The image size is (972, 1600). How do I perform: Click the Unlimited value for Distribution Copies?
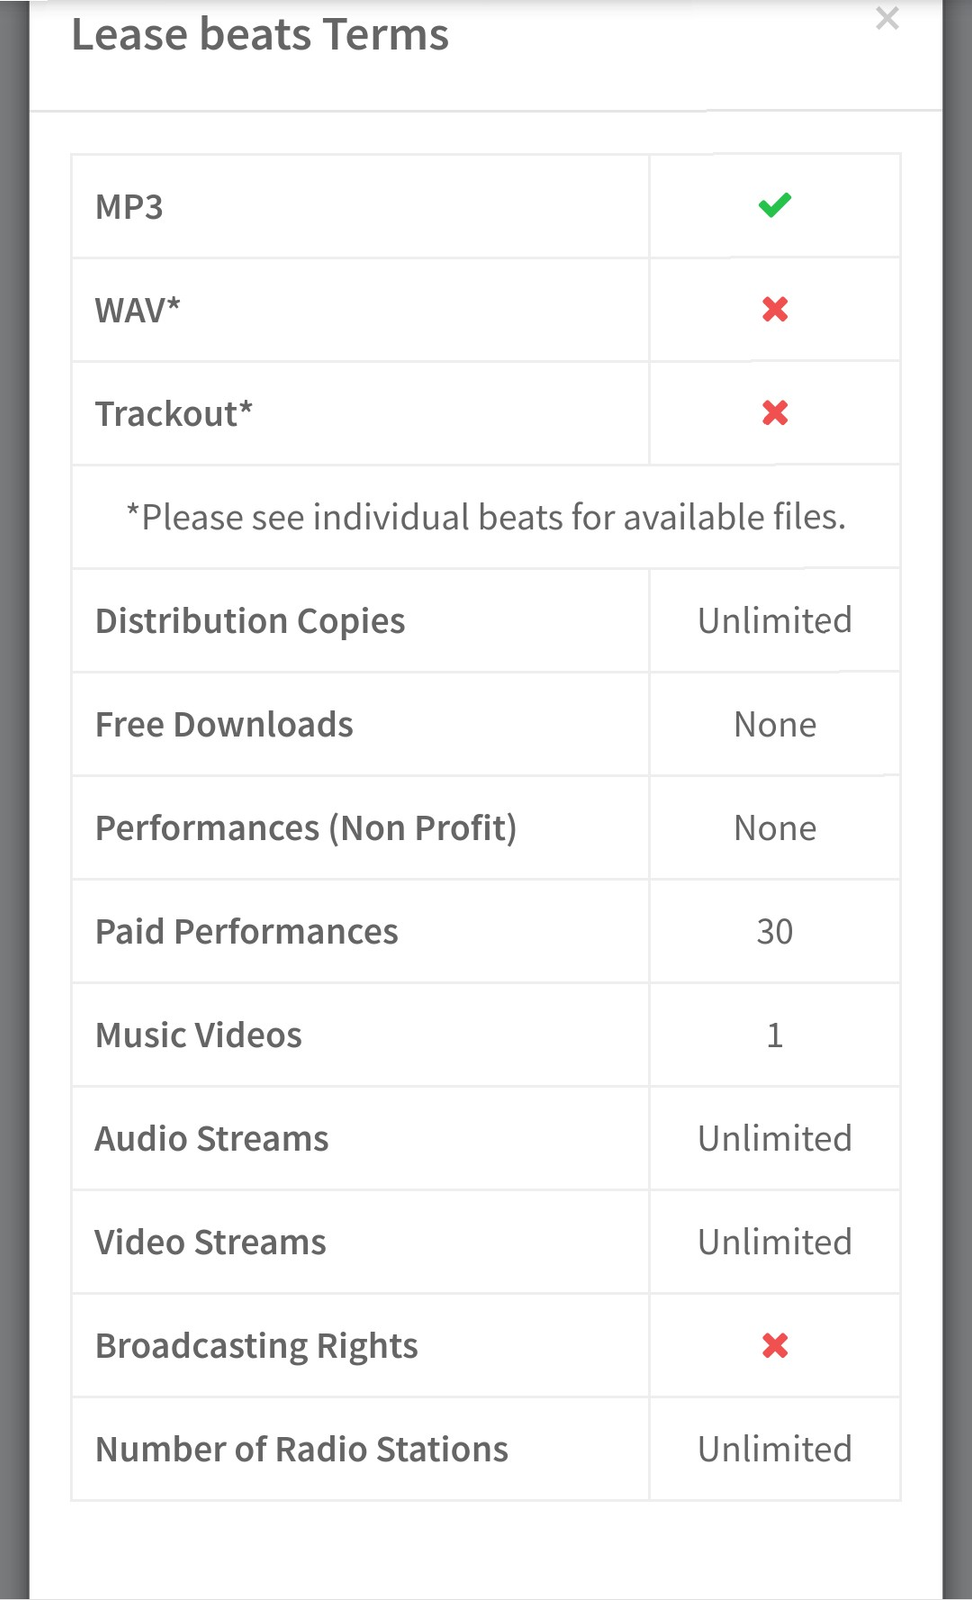pos(775,621)
